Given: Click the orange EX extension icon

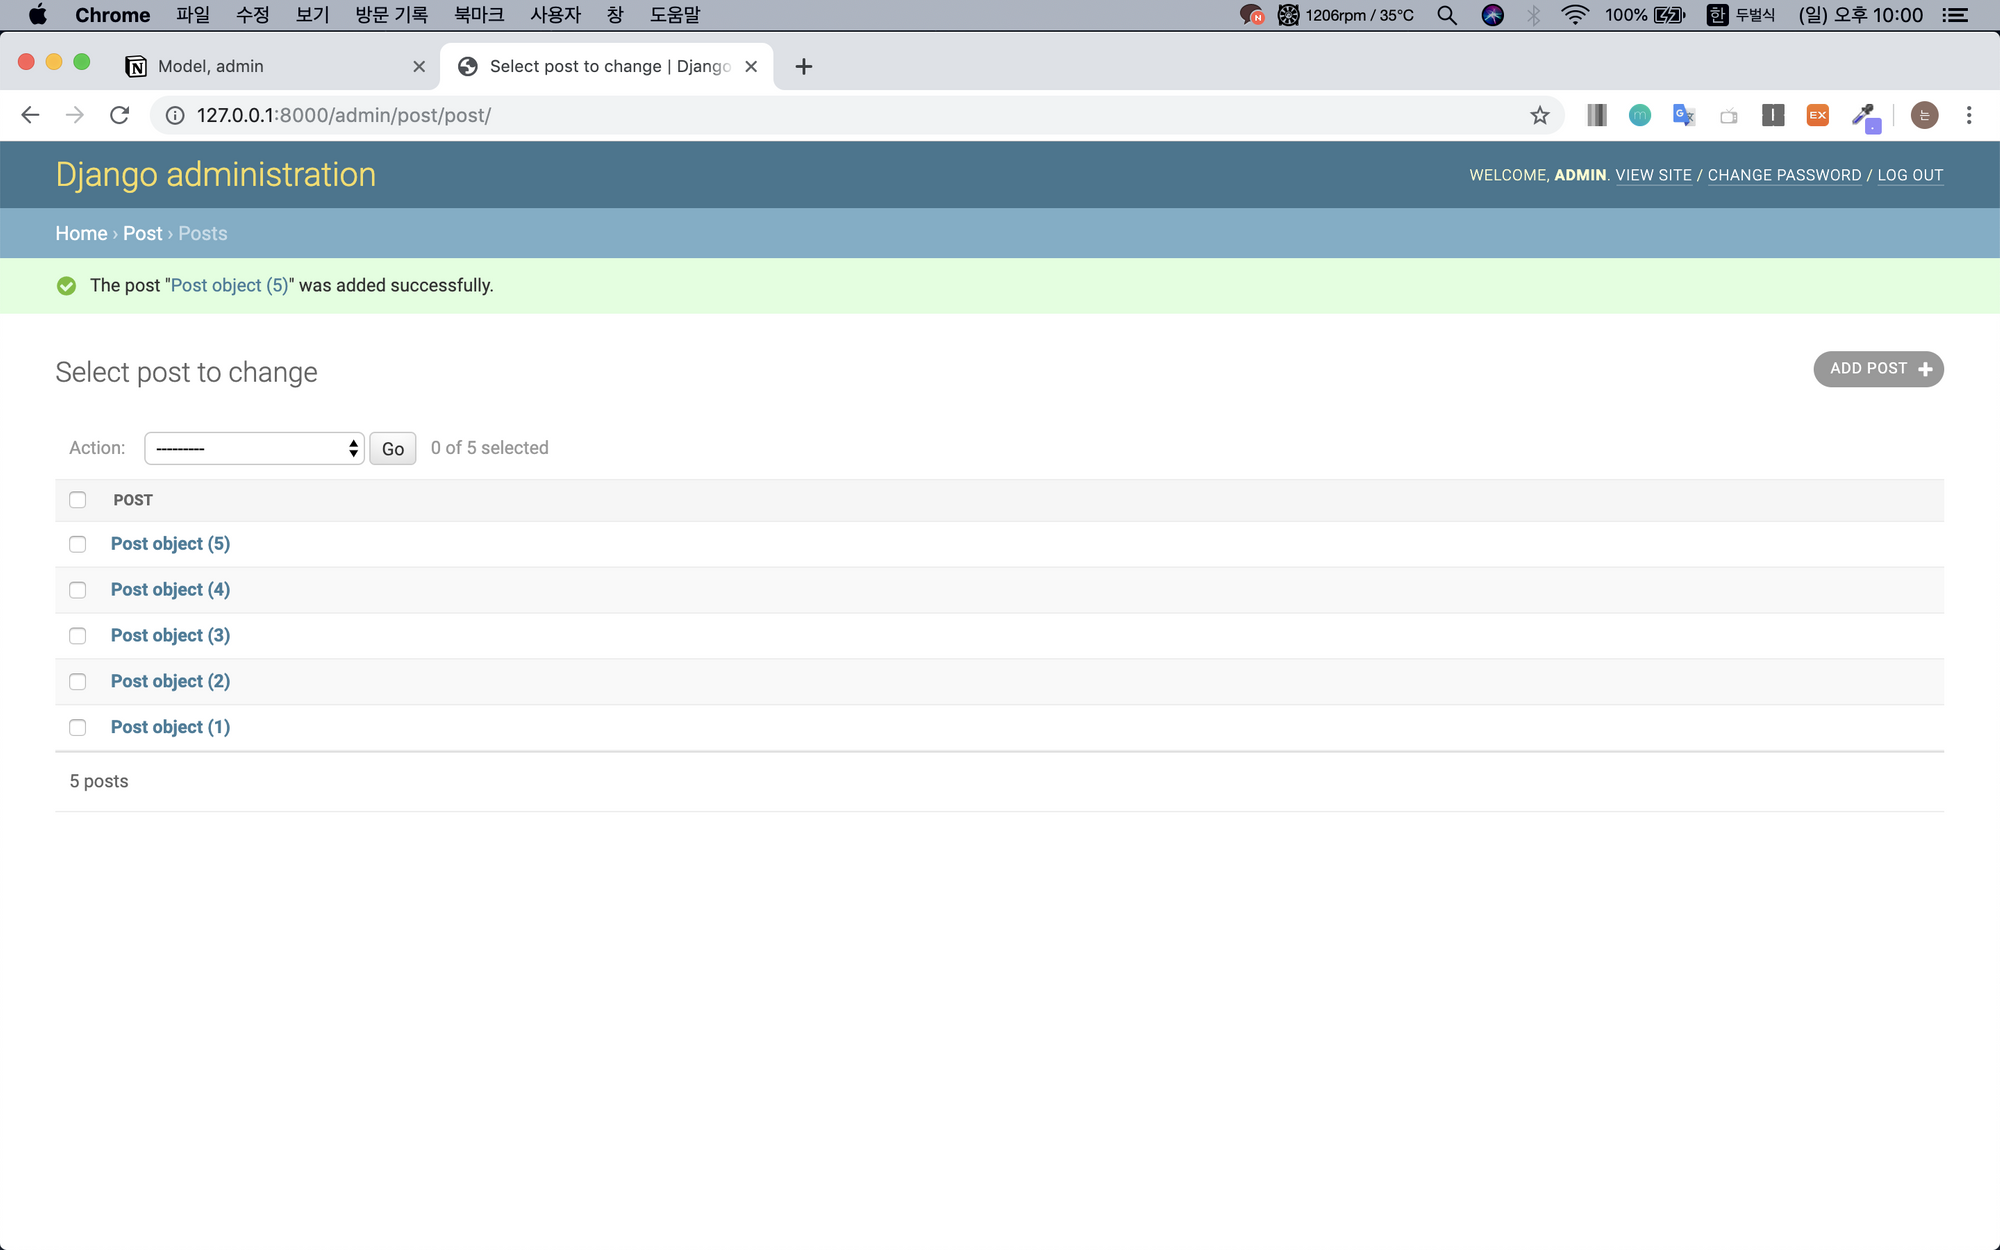Looking at the screenshot, I should (1817, 115).
